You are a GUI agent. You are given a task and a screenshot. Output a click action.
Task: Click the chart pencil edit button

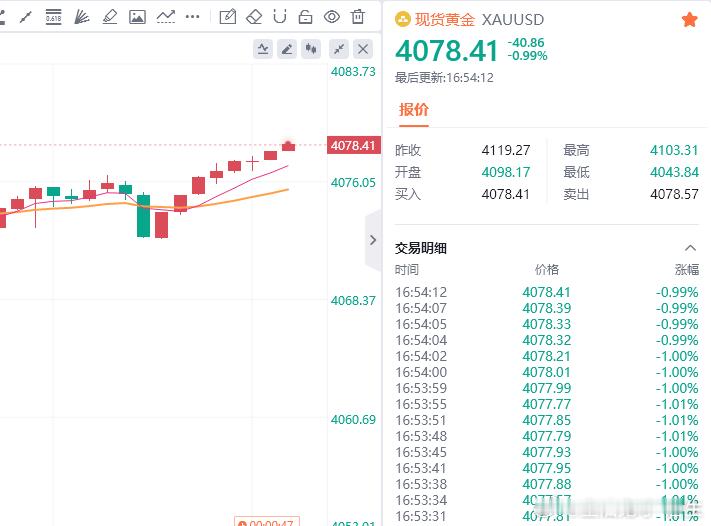point(287,49)
